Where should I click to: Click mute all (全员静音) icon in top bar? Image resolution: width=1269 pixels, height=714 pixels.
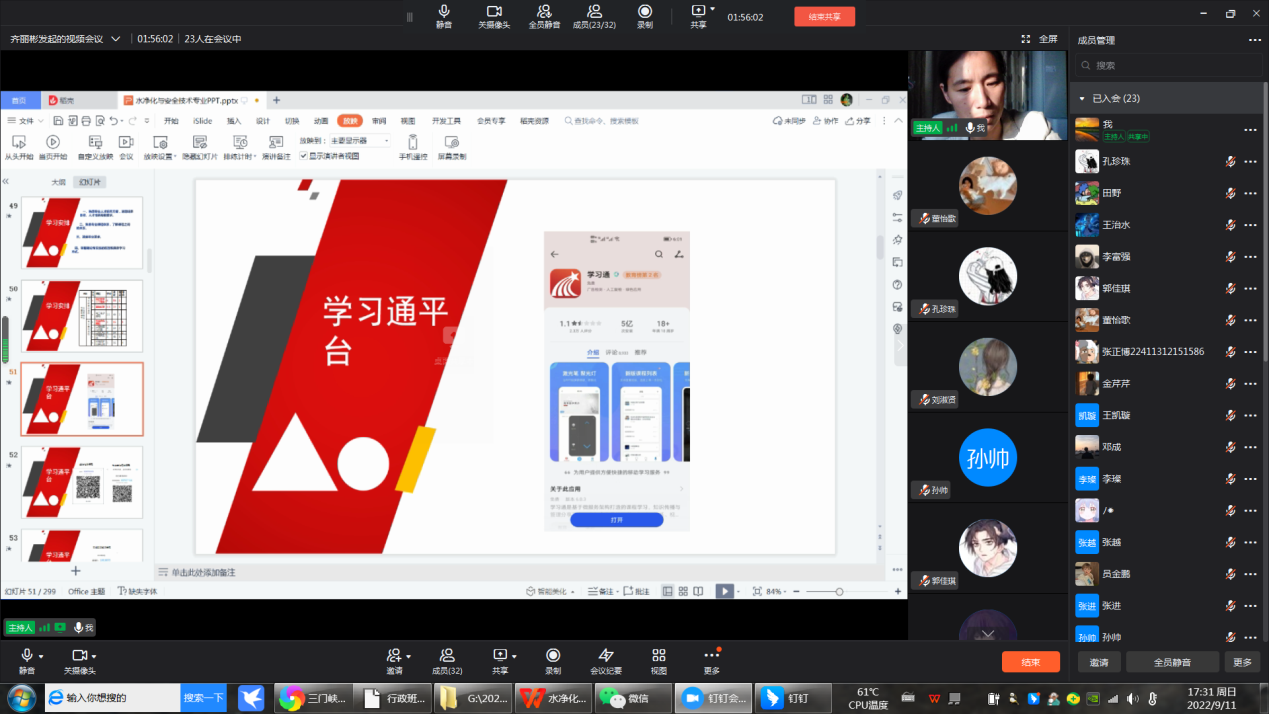[x=544, y=11]
